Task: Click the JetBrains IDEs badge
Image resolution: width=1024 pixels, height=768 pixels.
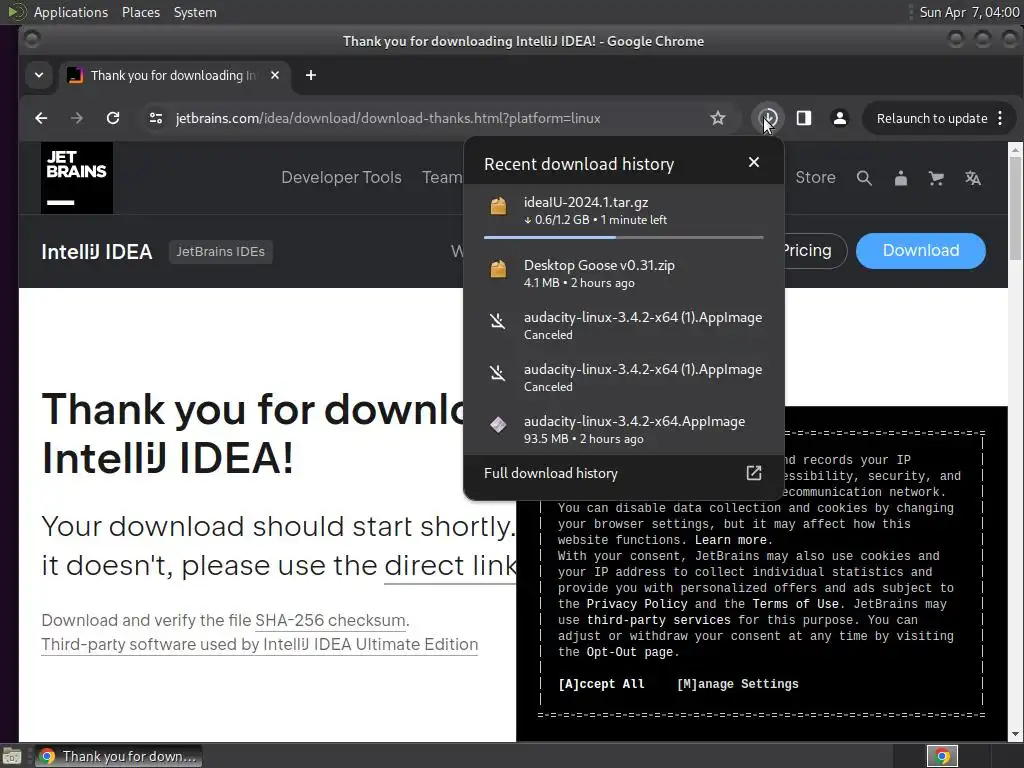Action: pos(221,251)
